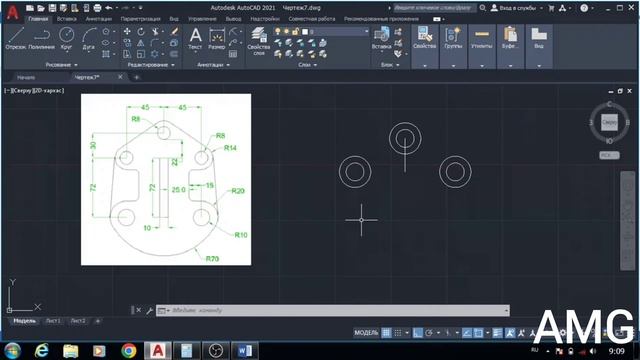
Task: Toggle layer on/off lightbulb in layer dropdown
Action: coord(278,31)
